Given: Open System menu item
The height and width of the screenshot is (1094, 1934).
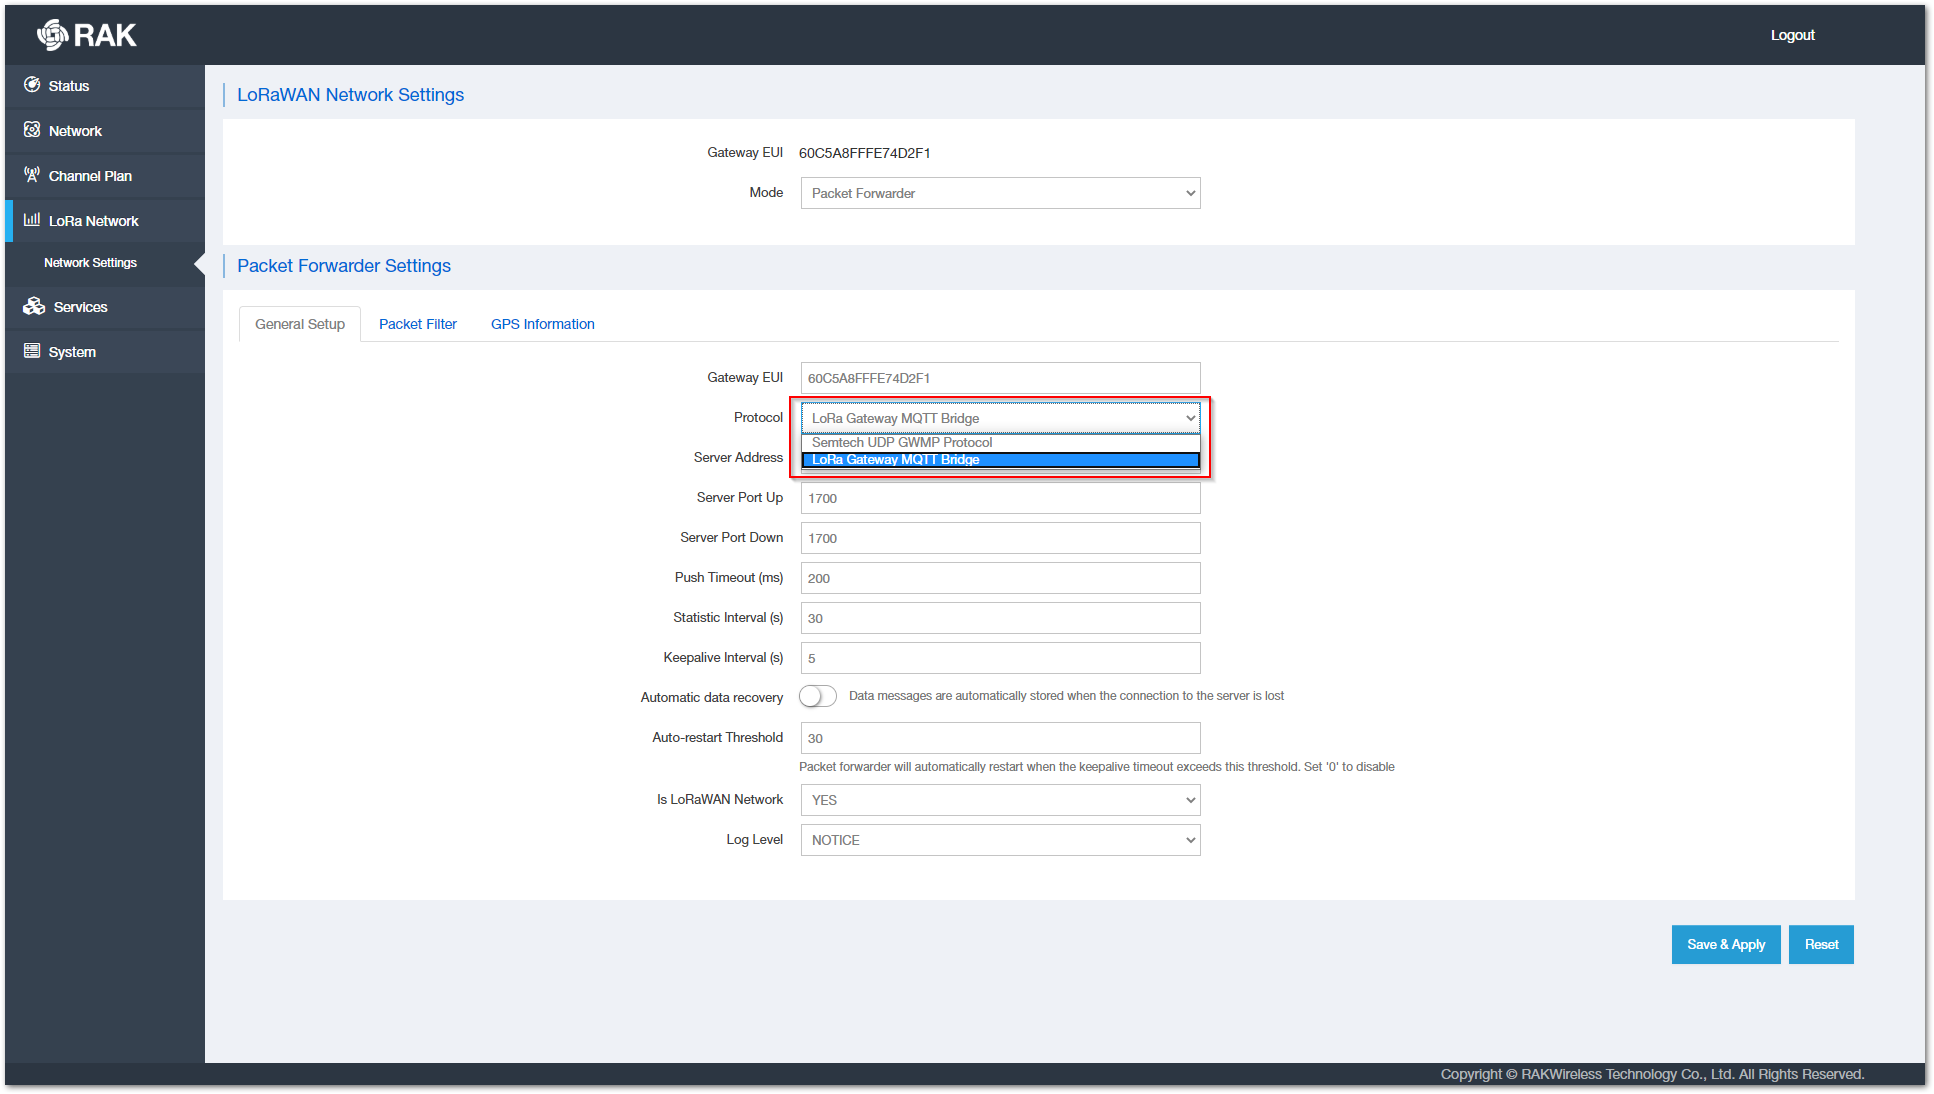Looking at the screenshot, I should (105, 352).
